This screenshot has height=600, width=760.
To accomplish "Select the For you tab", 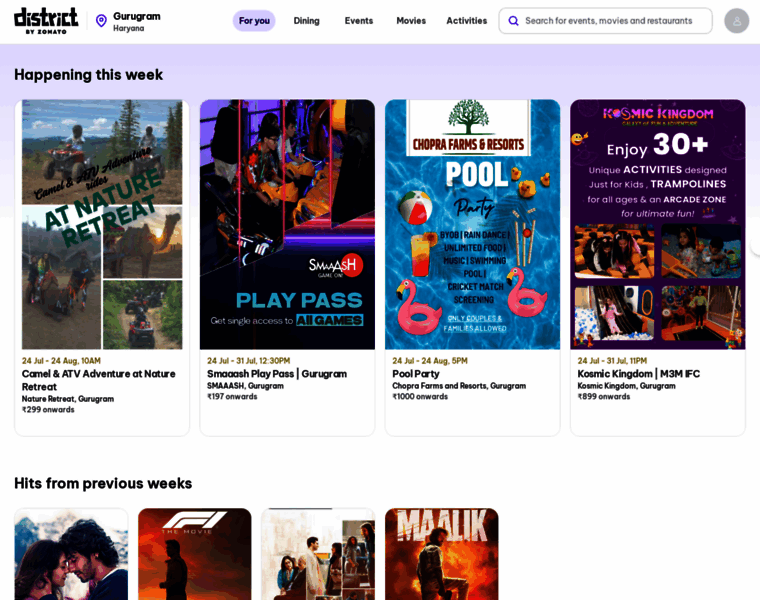I will tap(254, 21).
